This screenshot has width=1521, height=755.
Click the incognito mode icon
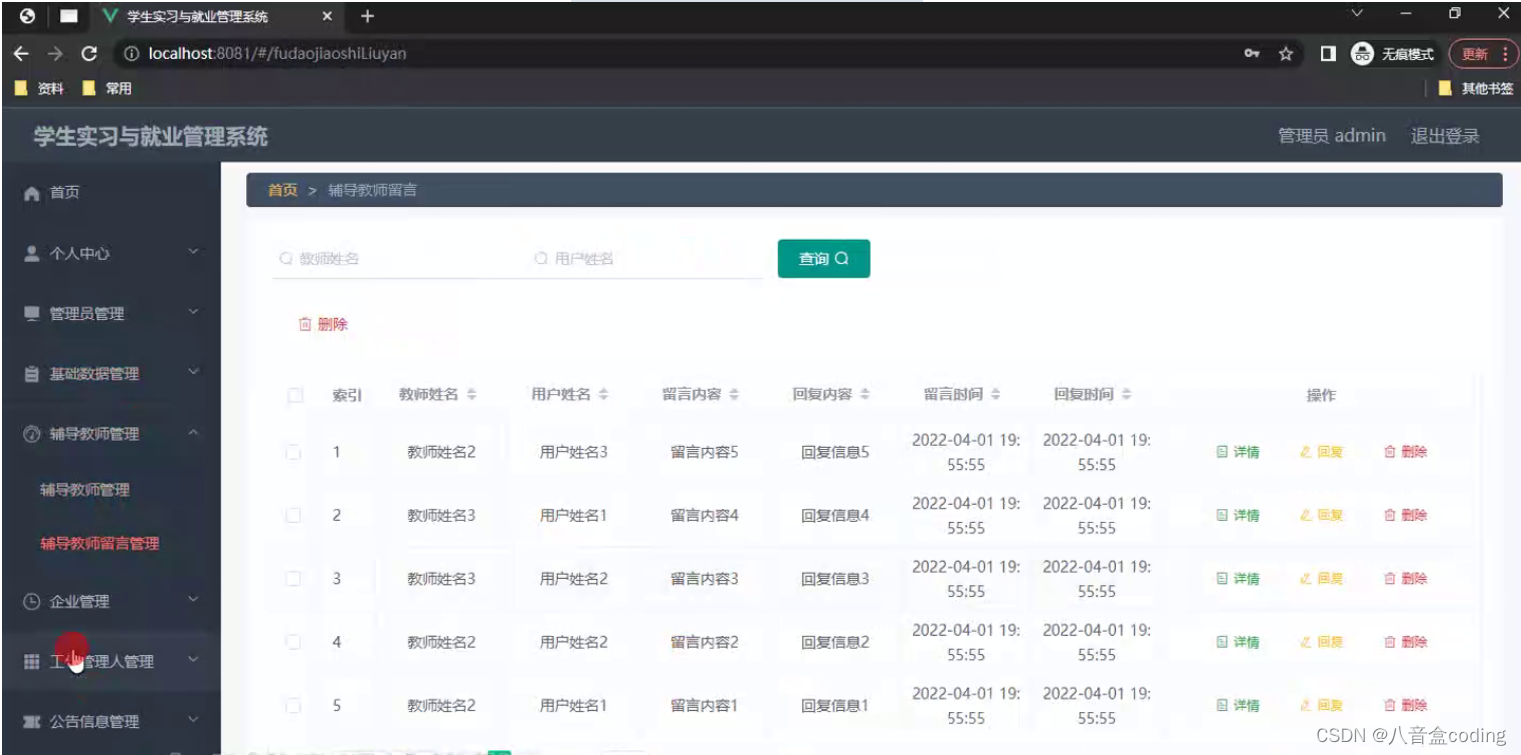click(x=1362, y=54)
